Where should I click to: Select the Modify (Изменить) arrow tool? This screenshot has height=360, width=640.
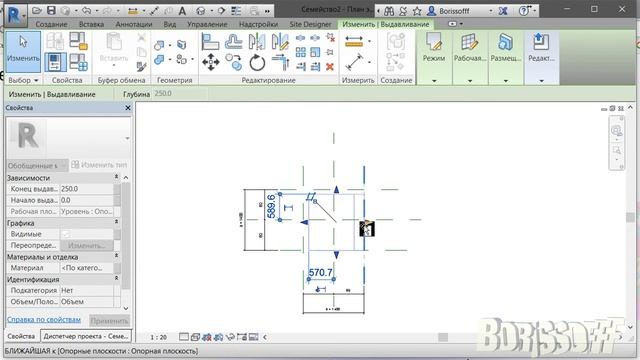tap(23, 51)
